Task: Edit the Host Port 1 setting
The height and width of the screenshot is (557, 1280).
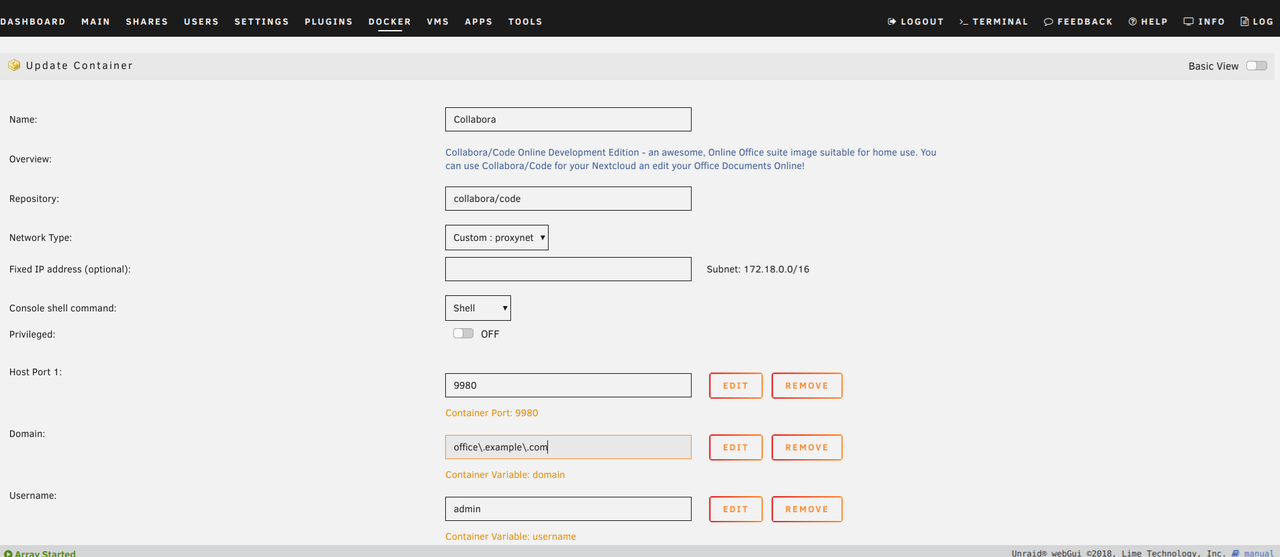Action: tap(736, 385)
